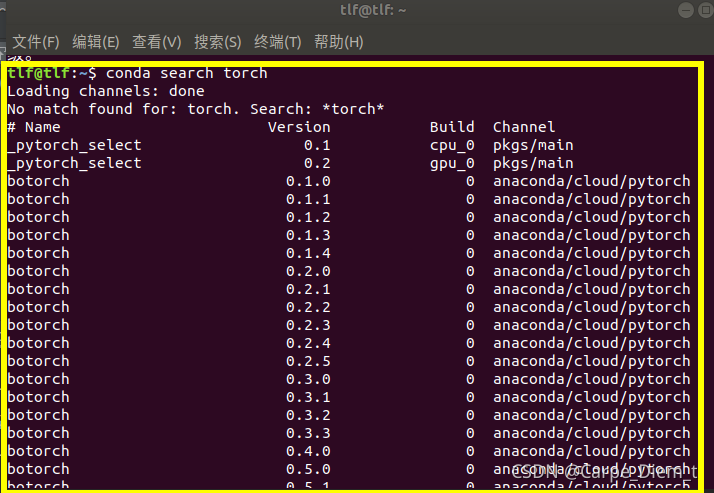This screenshot has width=714, height=493.
Task: Click the botorch name in the 0.4.0 row
Action: 38,451
